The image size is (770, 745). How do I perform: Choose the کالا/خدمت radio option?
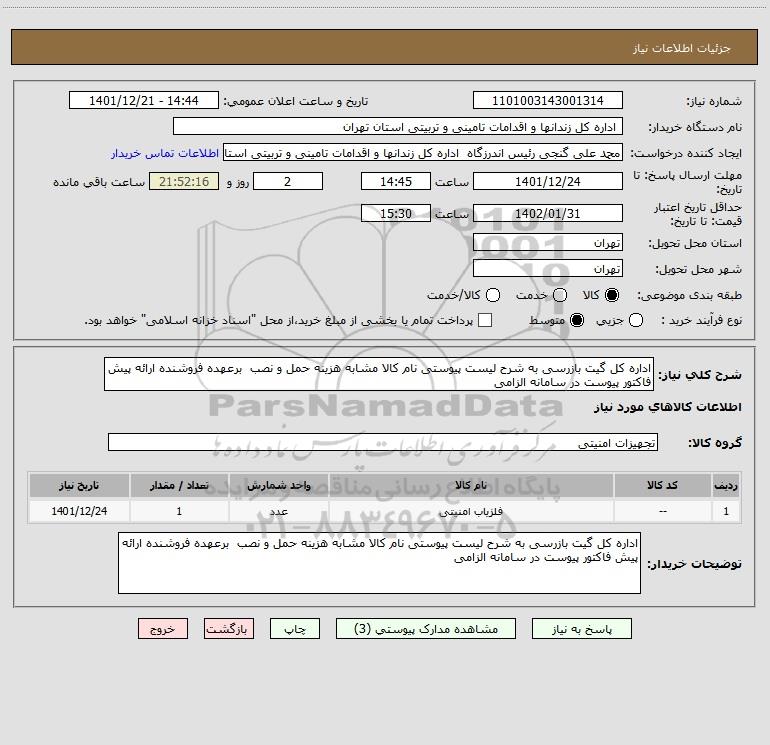point(492,296)
